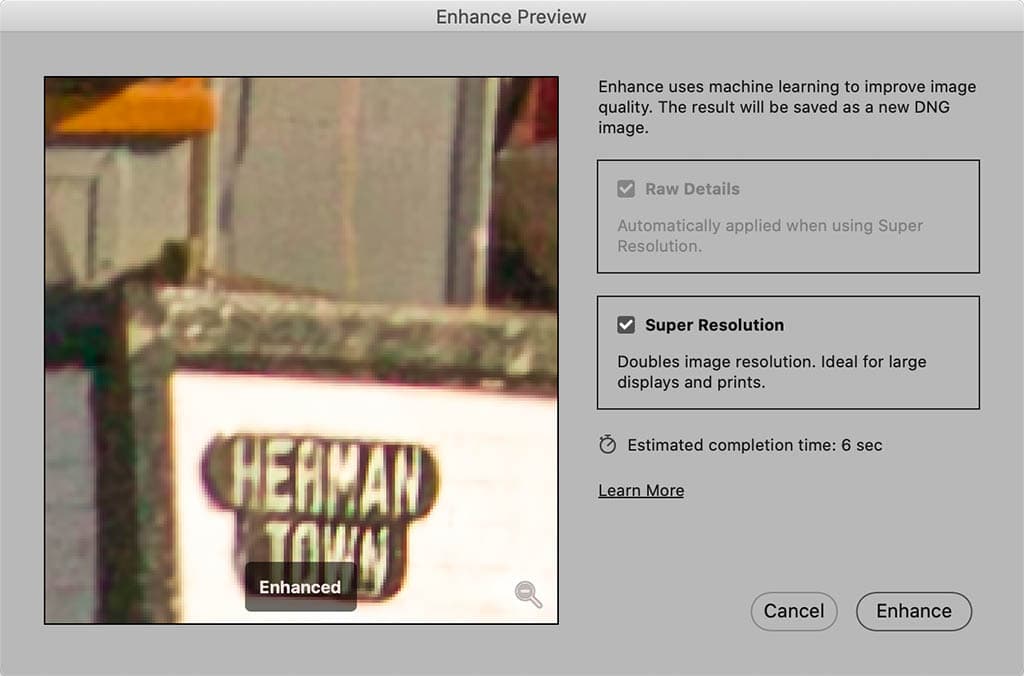
Task: Click the 'Super Resolution' label text
Action: click(714, 325)
